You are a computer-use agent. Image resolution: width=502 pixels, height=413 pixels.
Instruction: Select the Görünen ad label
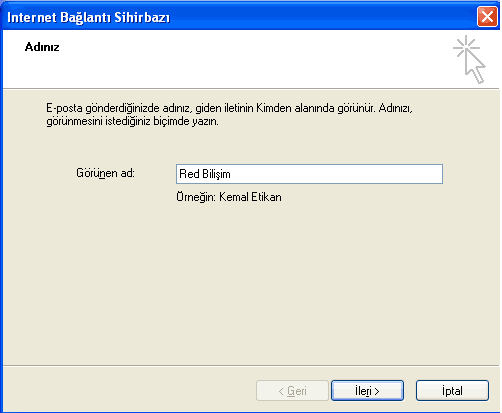click(105, 173)
